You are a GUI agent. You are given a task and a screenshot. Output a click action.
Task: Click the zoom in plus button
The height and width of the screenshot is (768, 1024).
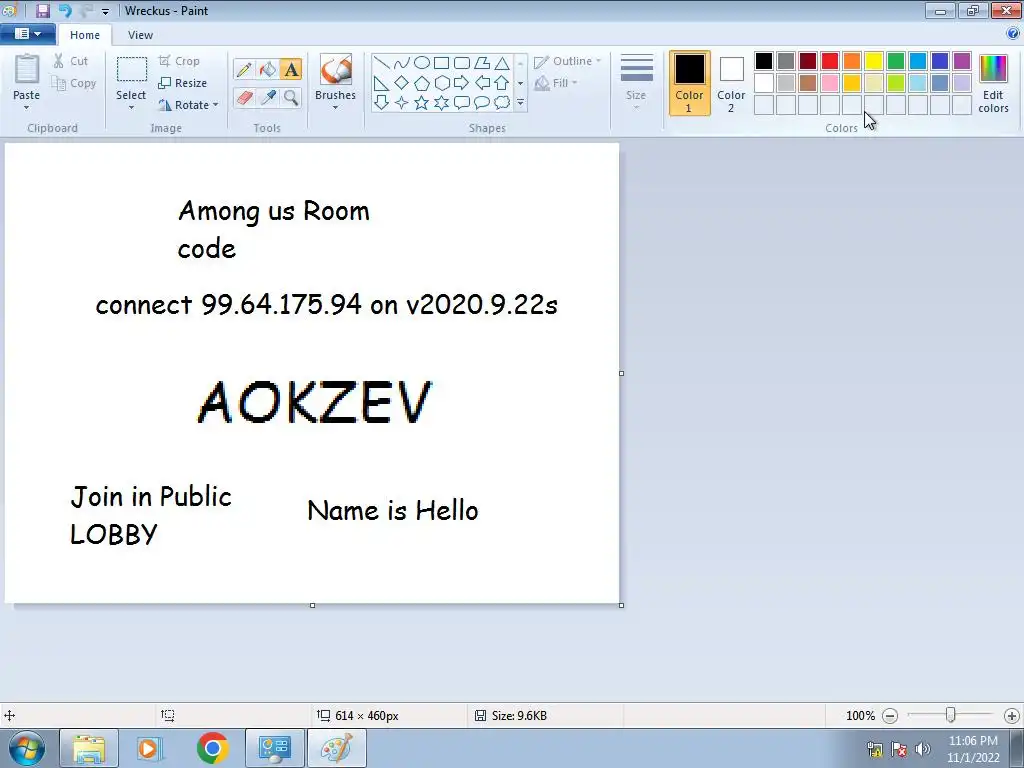click(1012, 716)
